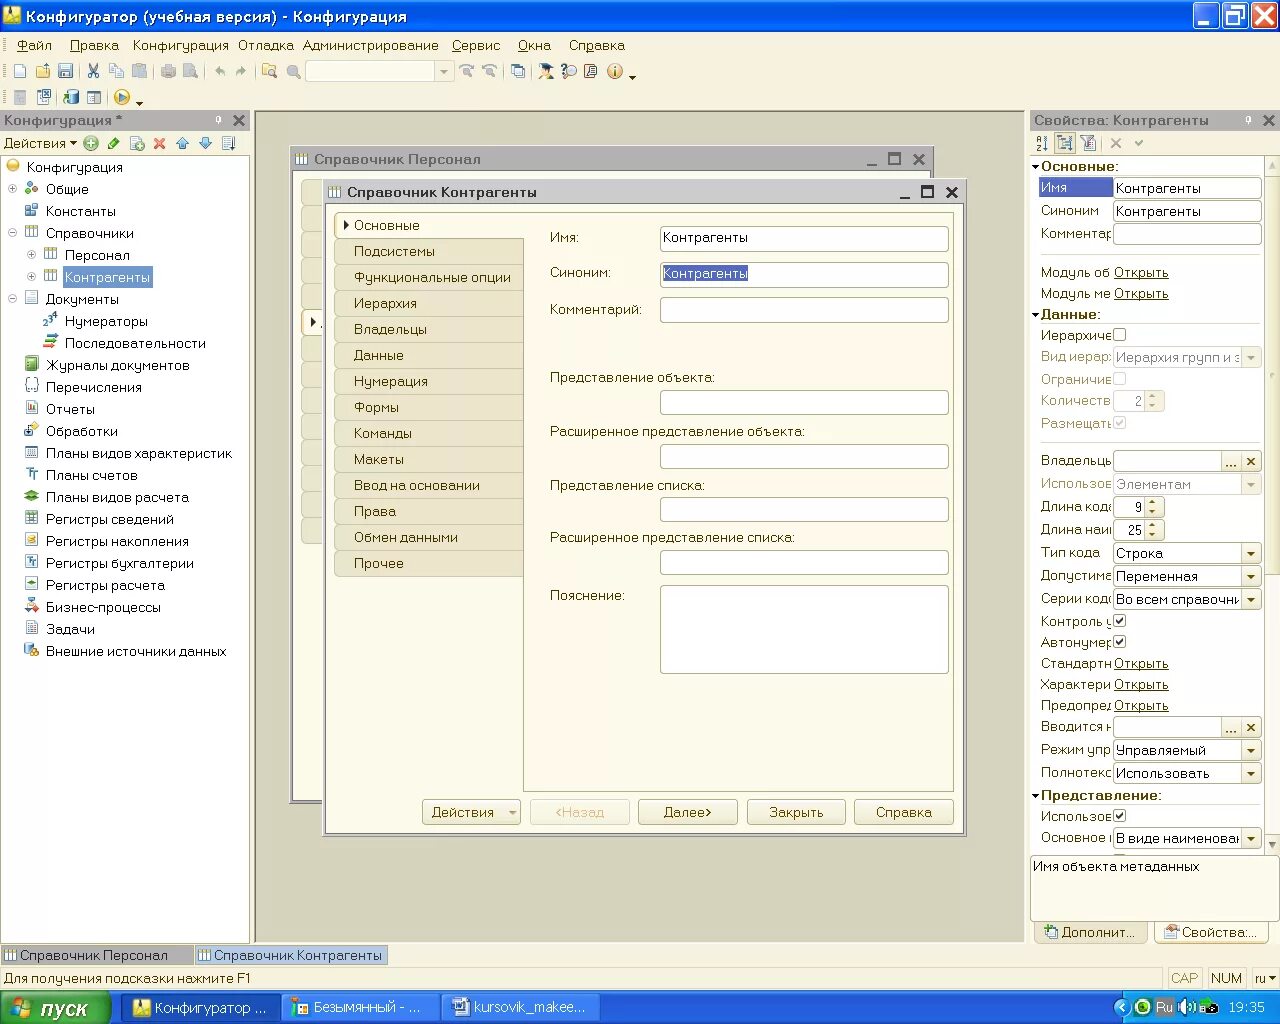Image resolution: width=1280 pixels, height=1024 pixels.
Task: Click the Update database configuration icon
Action: point(71,97)
